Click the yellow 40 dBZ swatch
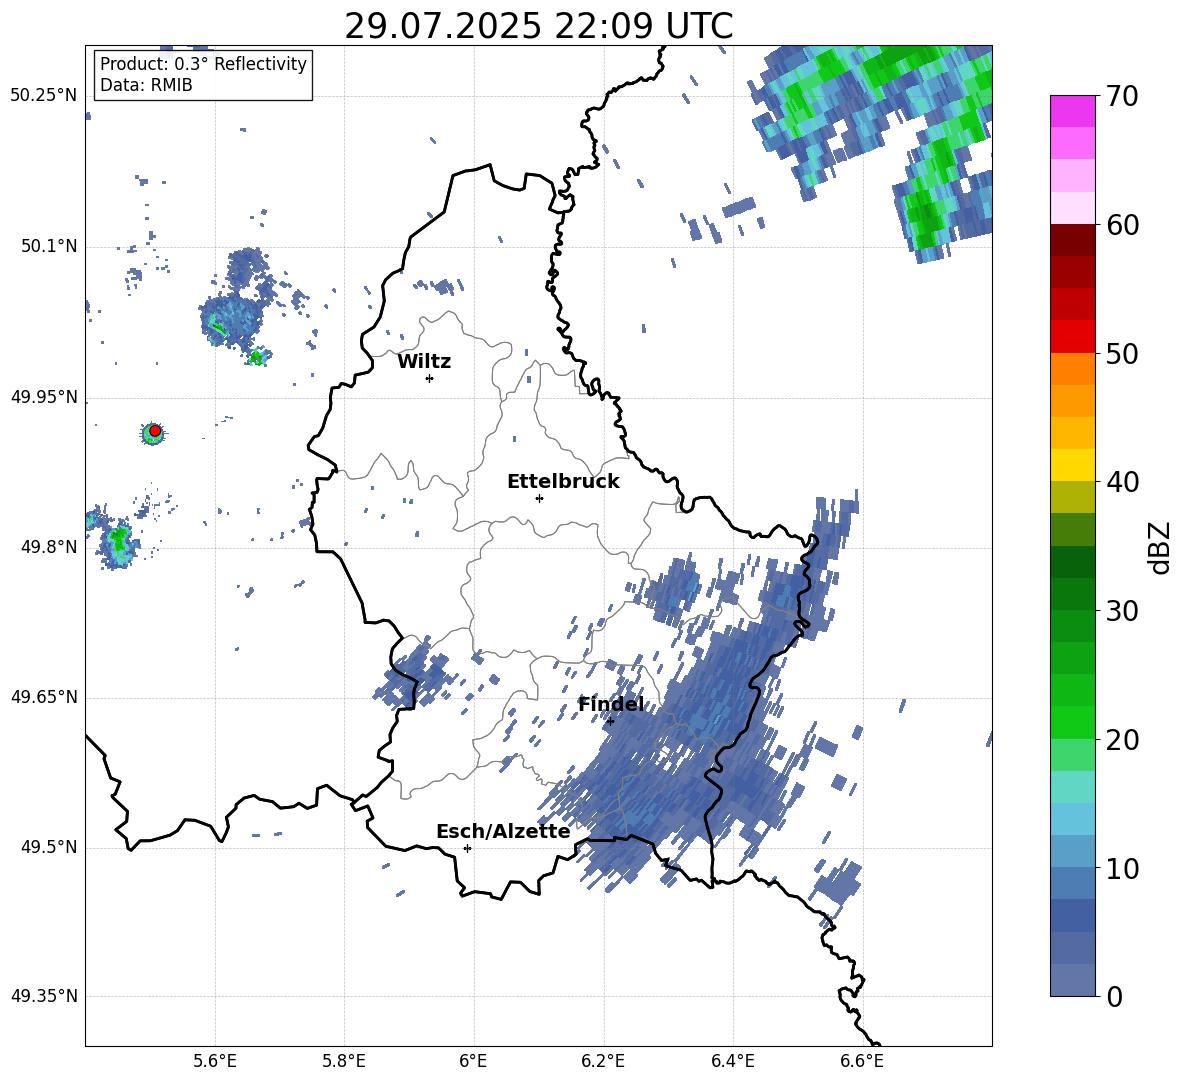 click(x=1072, y=465)
